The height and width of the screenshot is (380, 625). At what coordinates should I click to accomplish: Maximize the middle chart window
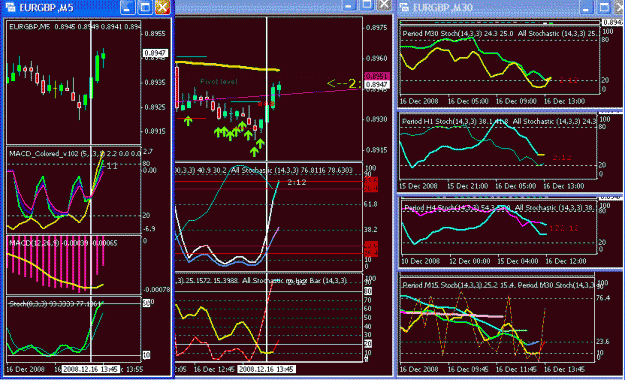[x=366, y=5]
